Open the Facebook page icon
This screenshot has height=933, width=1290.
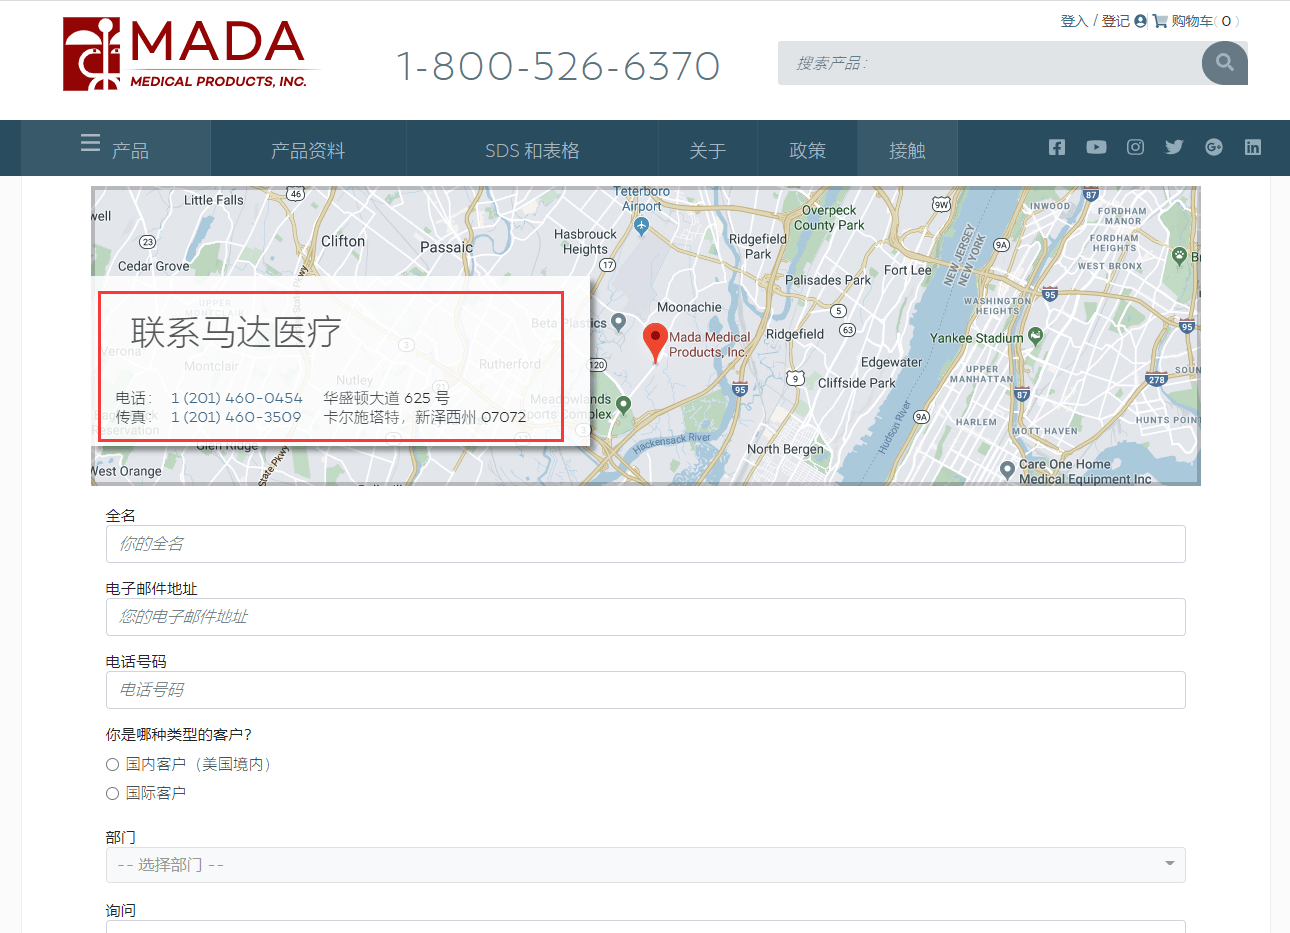pyautogui.click(x=1057, y=147)
